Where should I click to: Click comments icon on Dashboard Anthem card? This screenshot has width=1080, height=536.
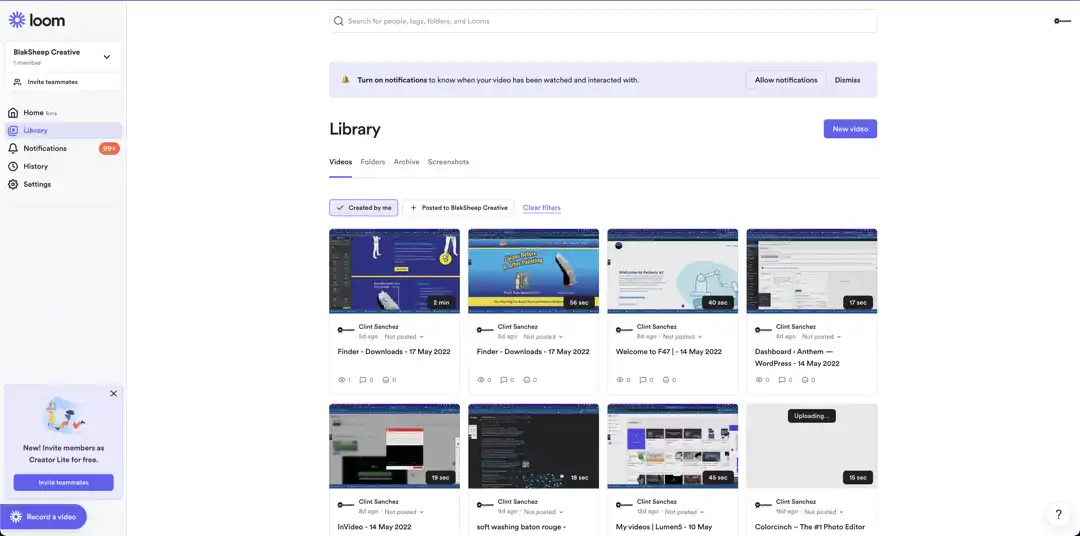click(782, 380)
